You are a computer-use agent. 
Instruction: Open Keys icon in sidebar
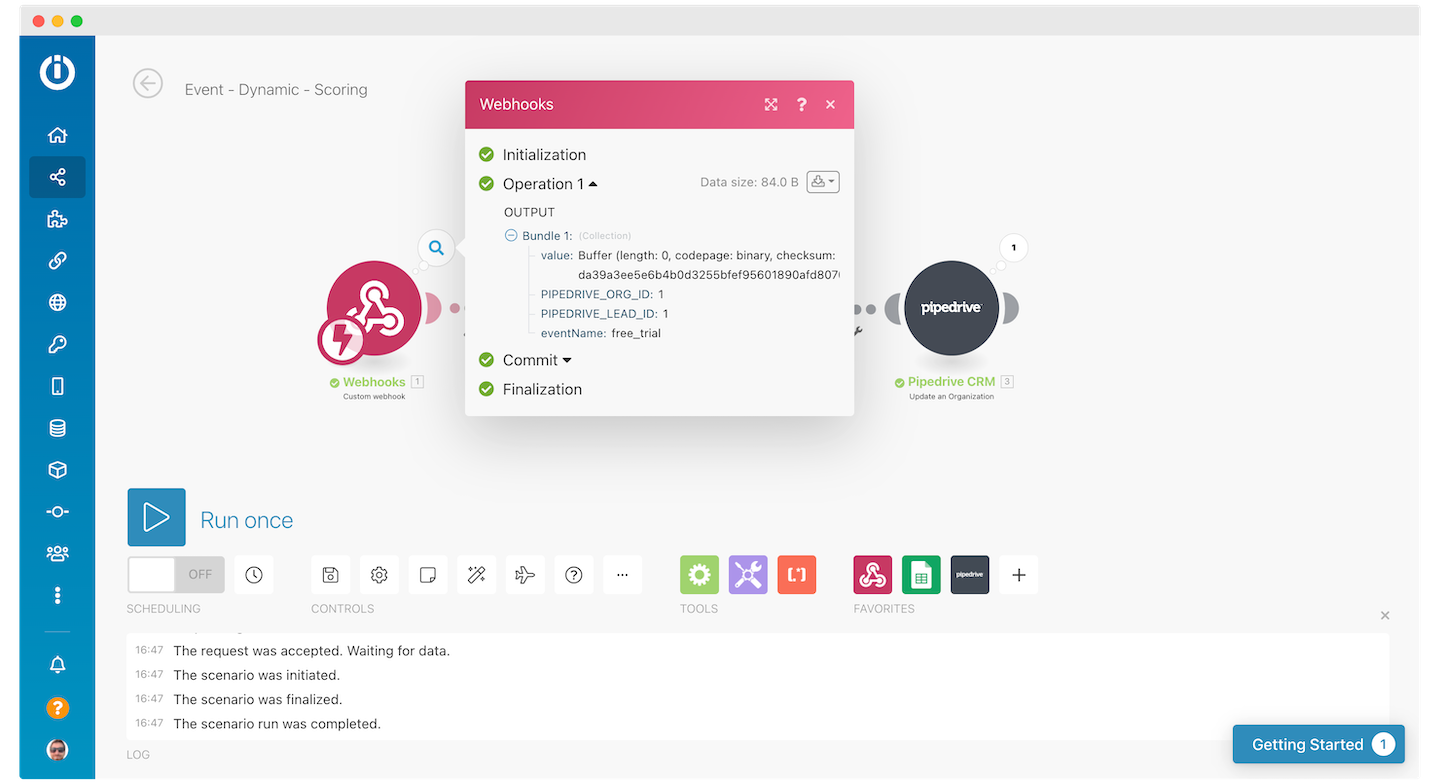(57, 344)
